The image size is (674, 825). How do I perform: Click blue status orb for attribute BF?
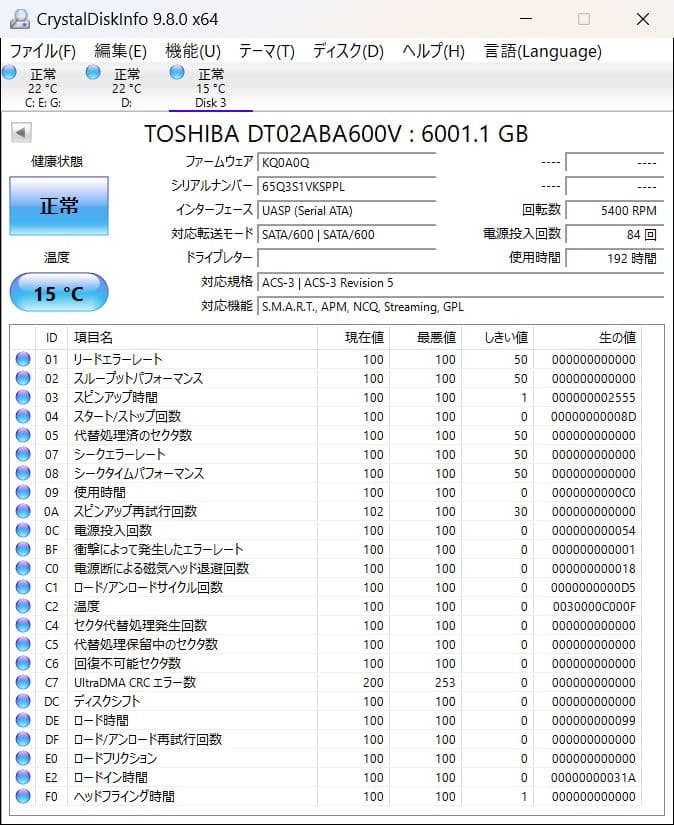[23, 549]
